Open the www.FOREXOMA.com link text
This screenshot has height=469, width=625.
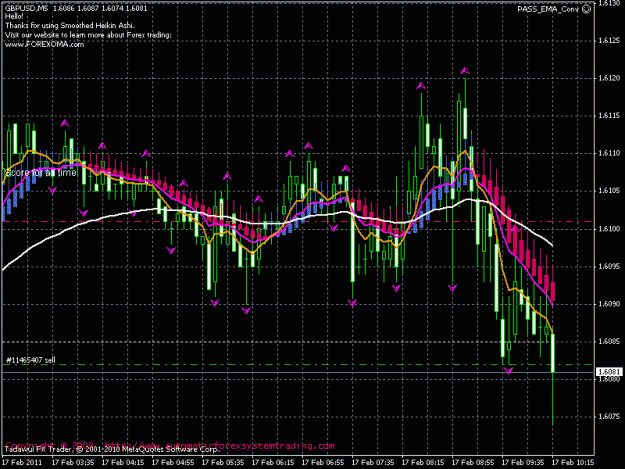point(44,44)
